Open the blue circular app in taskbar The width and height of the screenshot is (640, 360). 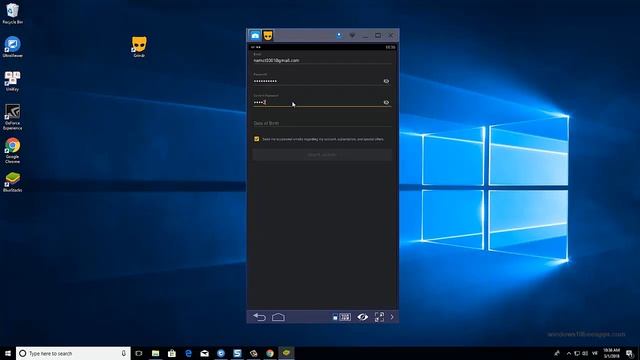click(x=221, y=353)
